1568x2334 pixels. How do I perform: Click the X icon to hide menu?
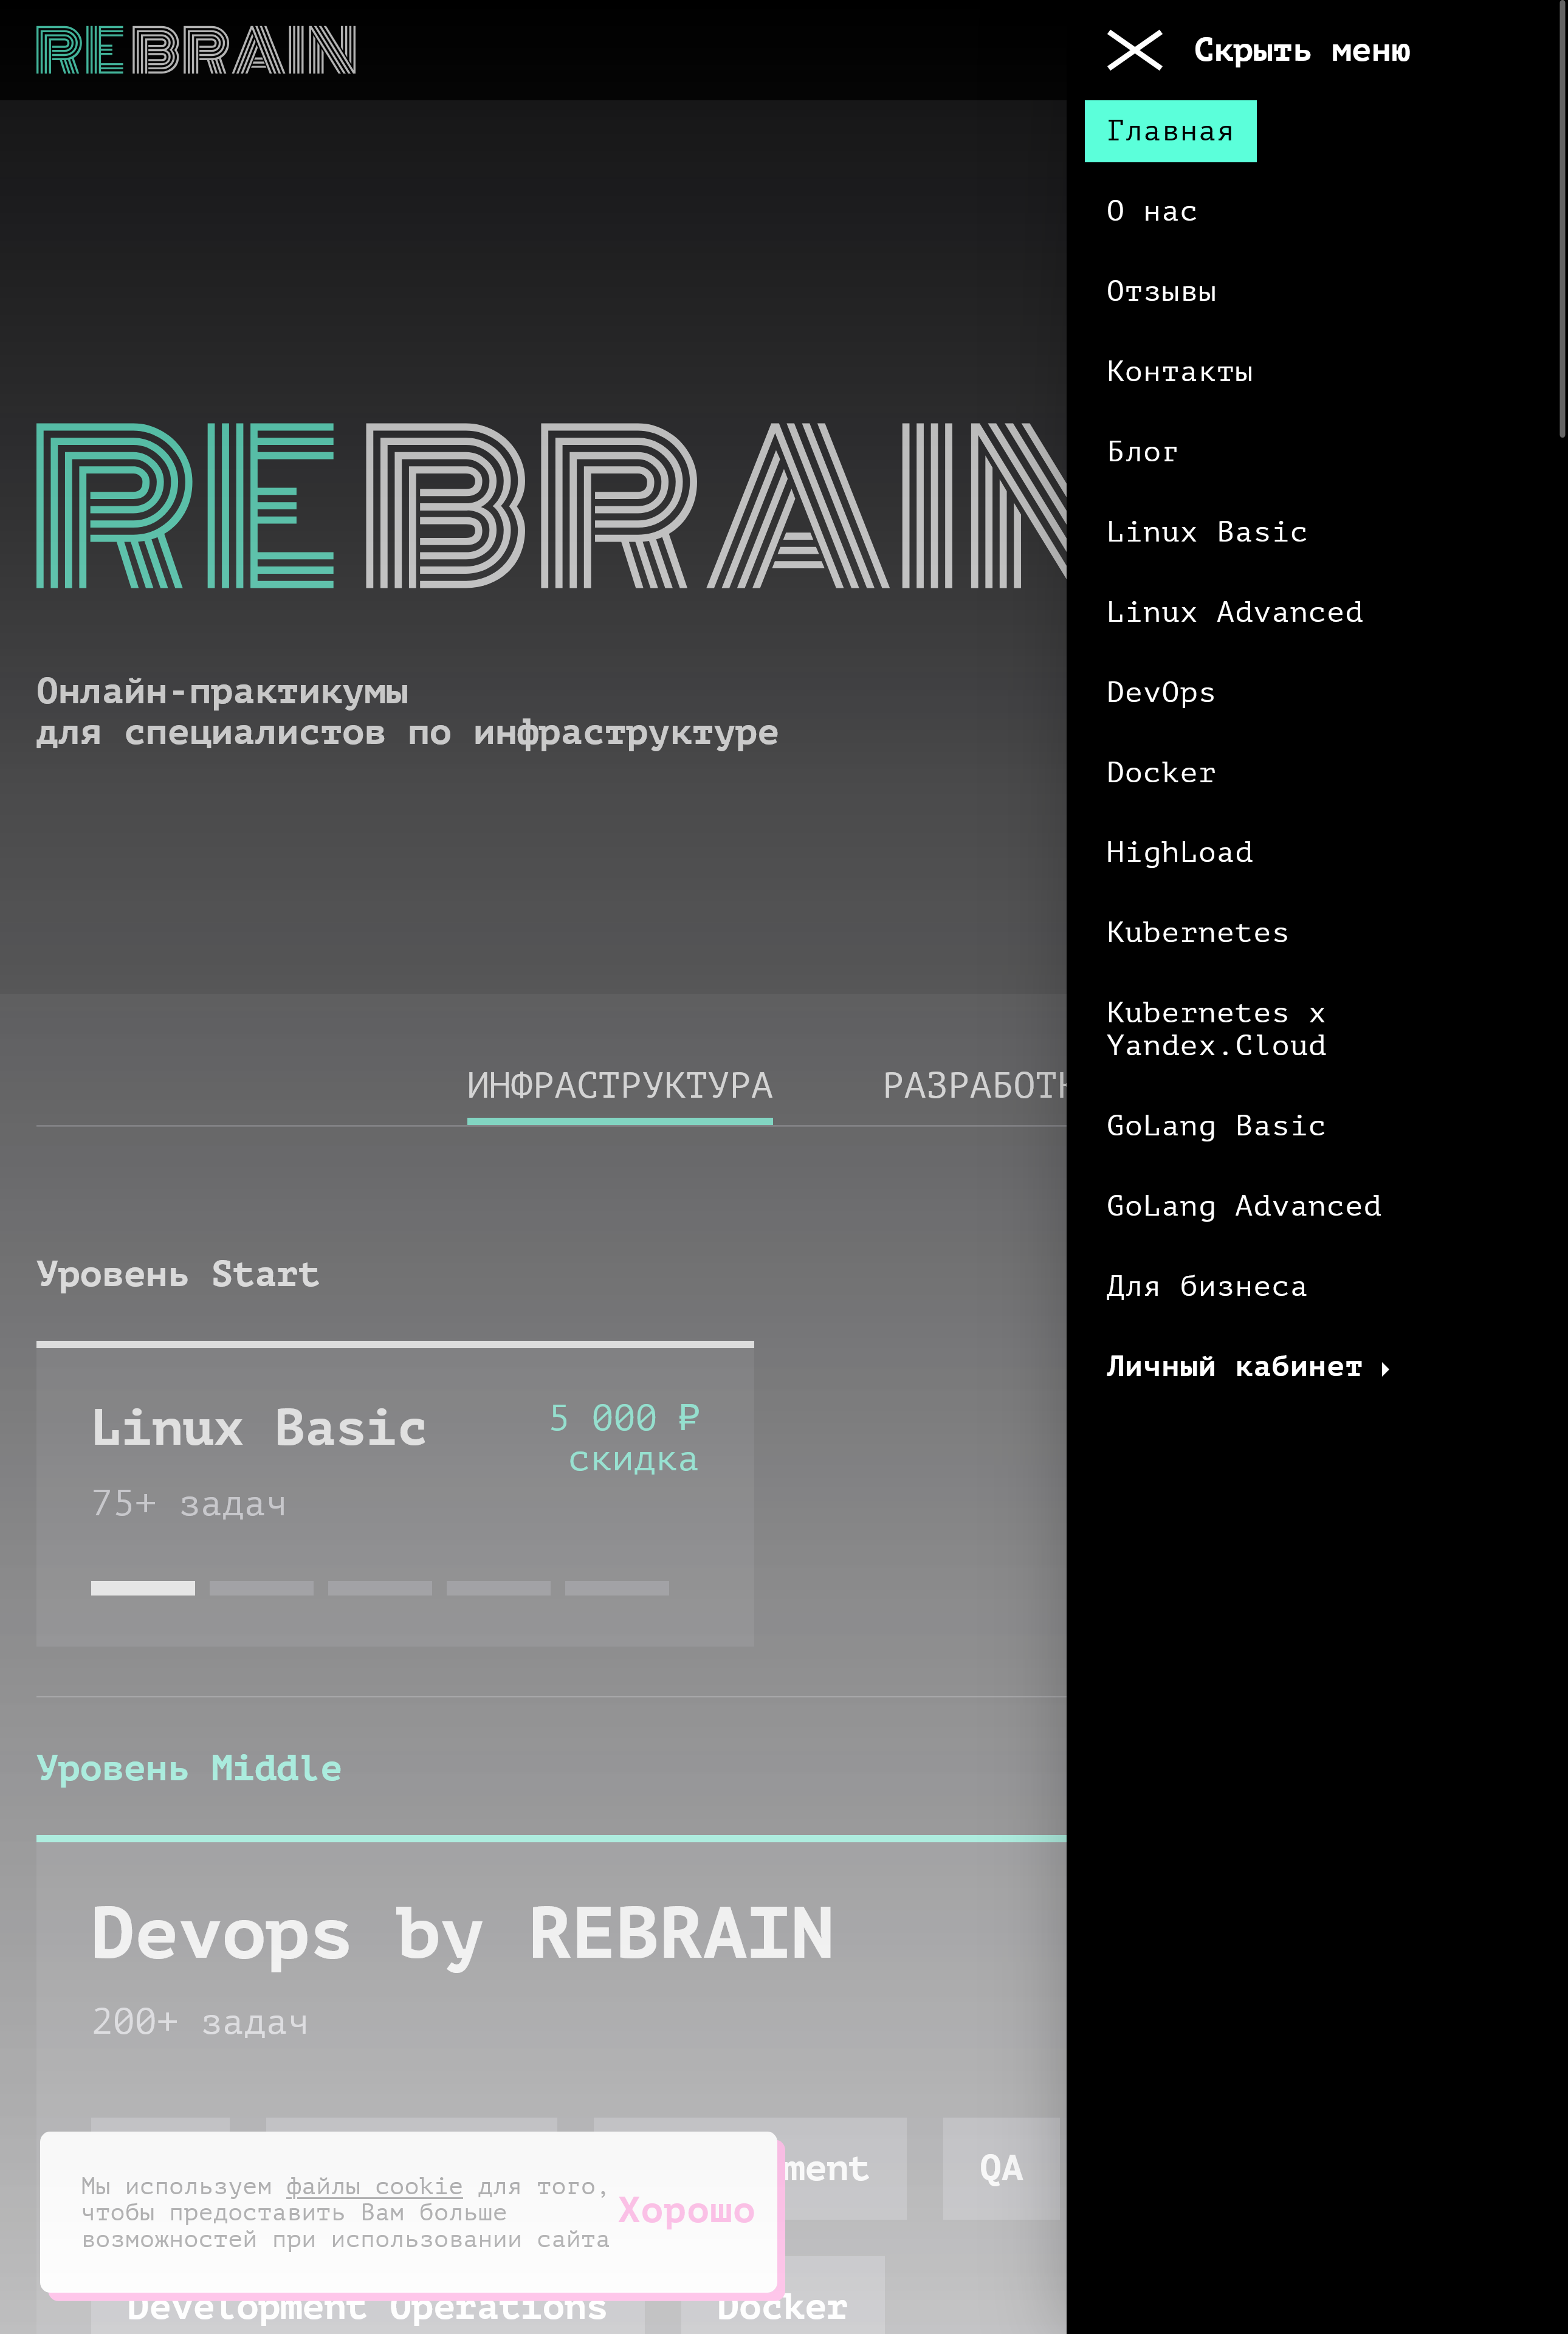[1134, 50]
